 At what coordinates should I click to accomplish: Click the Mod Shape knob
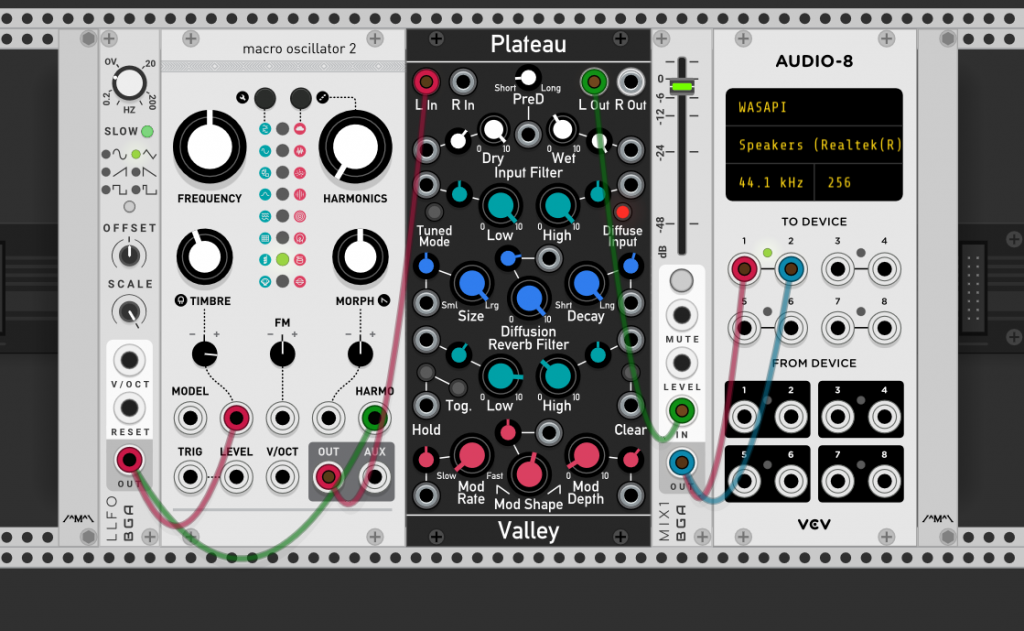click(x=528, y=472)
